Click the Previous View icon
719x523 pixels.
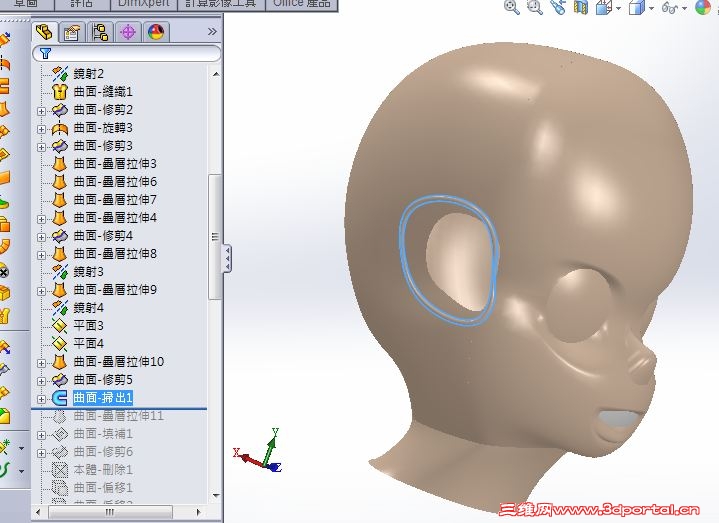point(558,7)
